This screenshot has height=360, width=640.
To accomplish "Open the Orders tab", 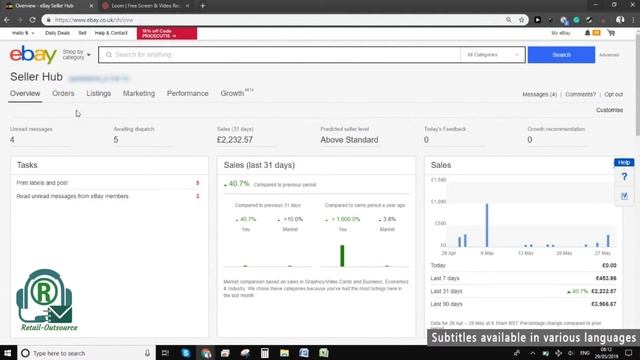I will [63, 93].
